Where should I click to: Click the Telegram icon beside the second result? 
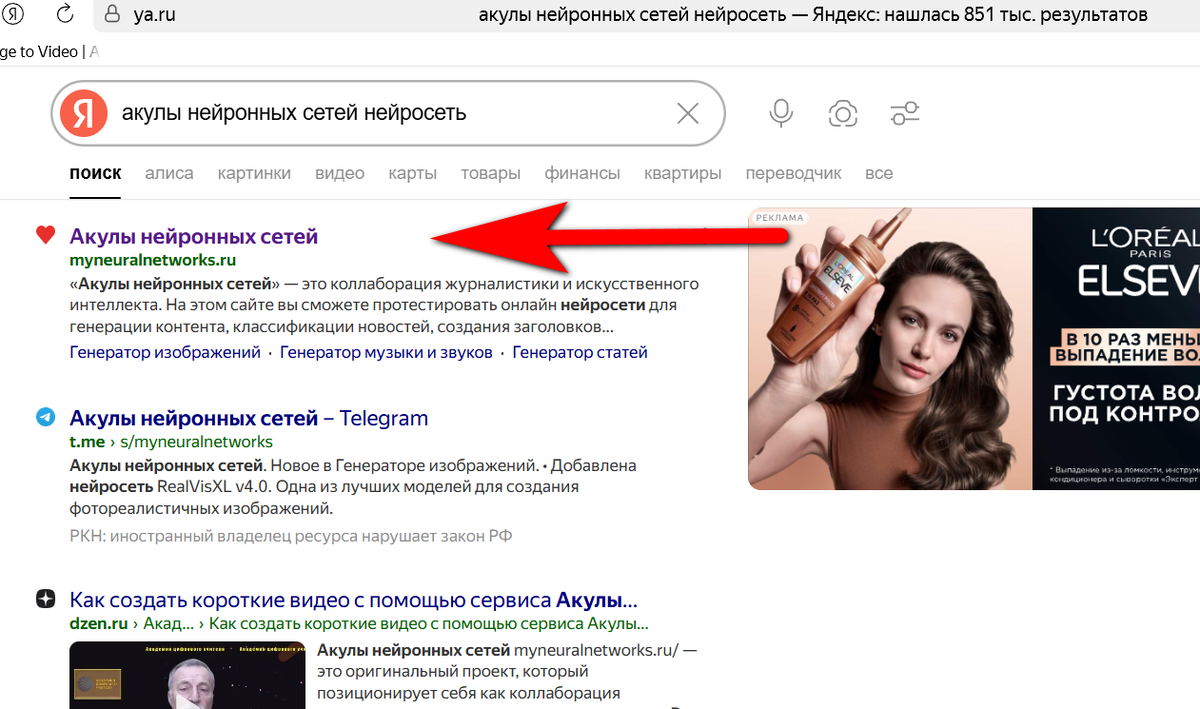tap(44, 417)
